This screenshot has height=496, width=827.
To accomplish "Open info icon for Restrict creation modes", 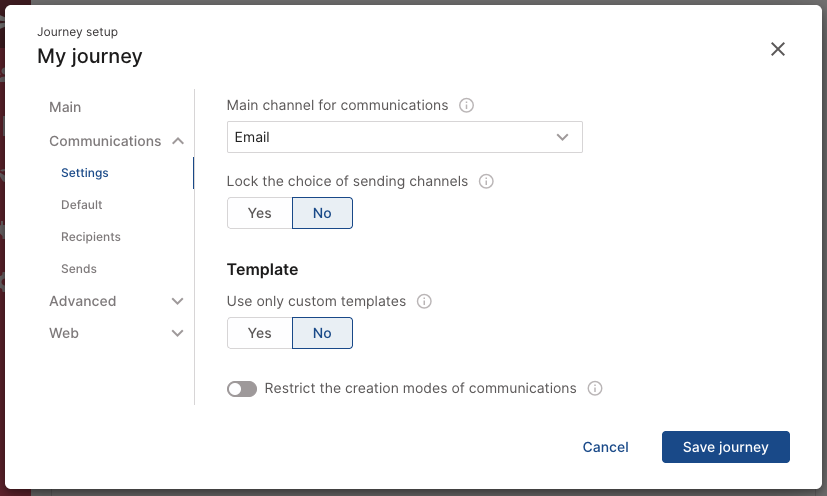I will (595, 388).
